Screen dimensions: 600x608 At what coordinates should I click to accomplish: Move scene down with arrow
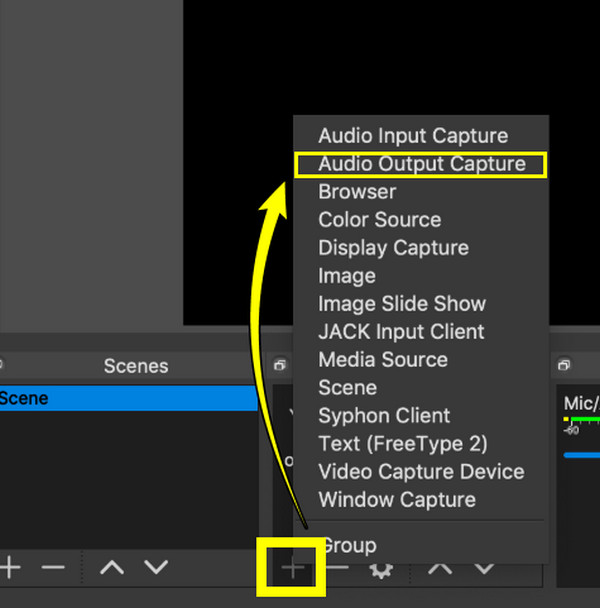156,568
